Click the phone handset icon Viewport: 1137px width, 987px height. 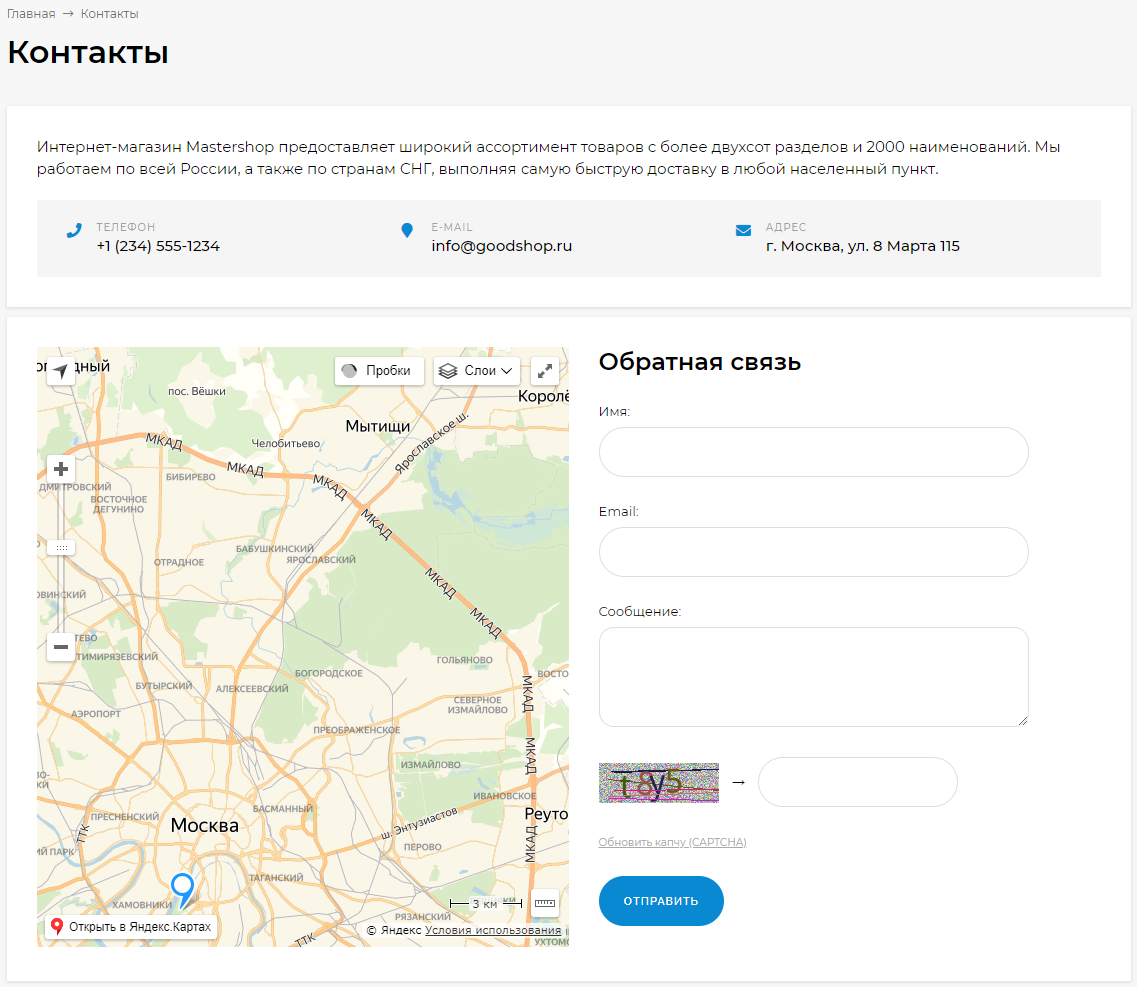(74, 231)
